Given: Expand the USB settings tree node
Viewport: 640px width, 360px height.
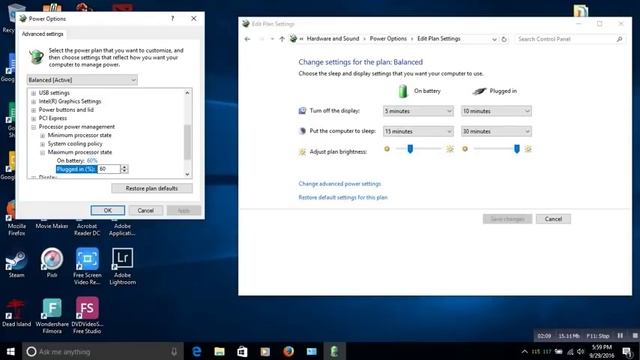Looking at the screenshot, I should click(x=33, y=93).
